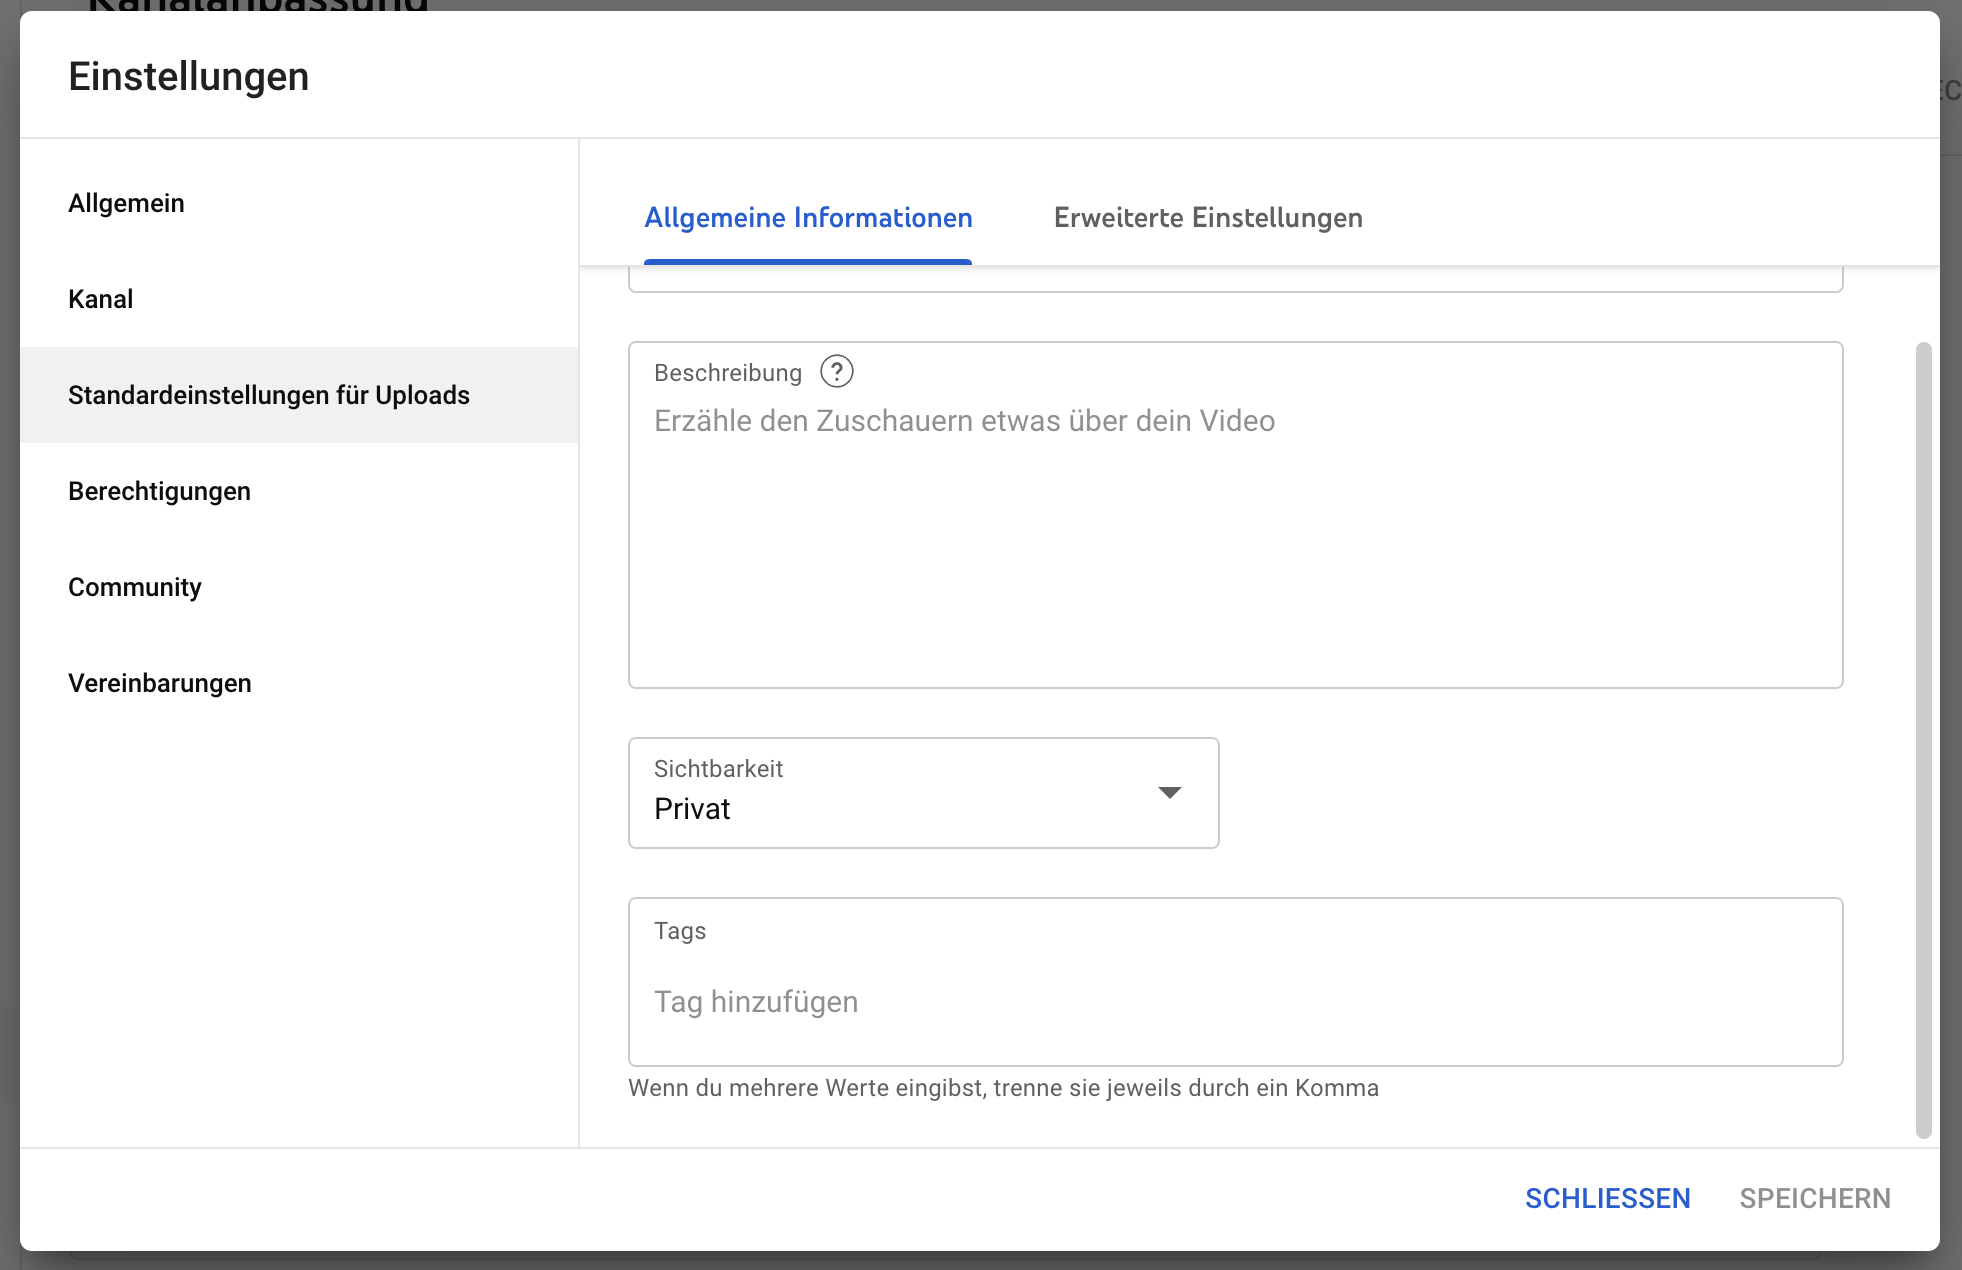Click the Sichtbarkeit dropdown arrow
This screenshot has width=1962, height=1270.
[1169, 792]
